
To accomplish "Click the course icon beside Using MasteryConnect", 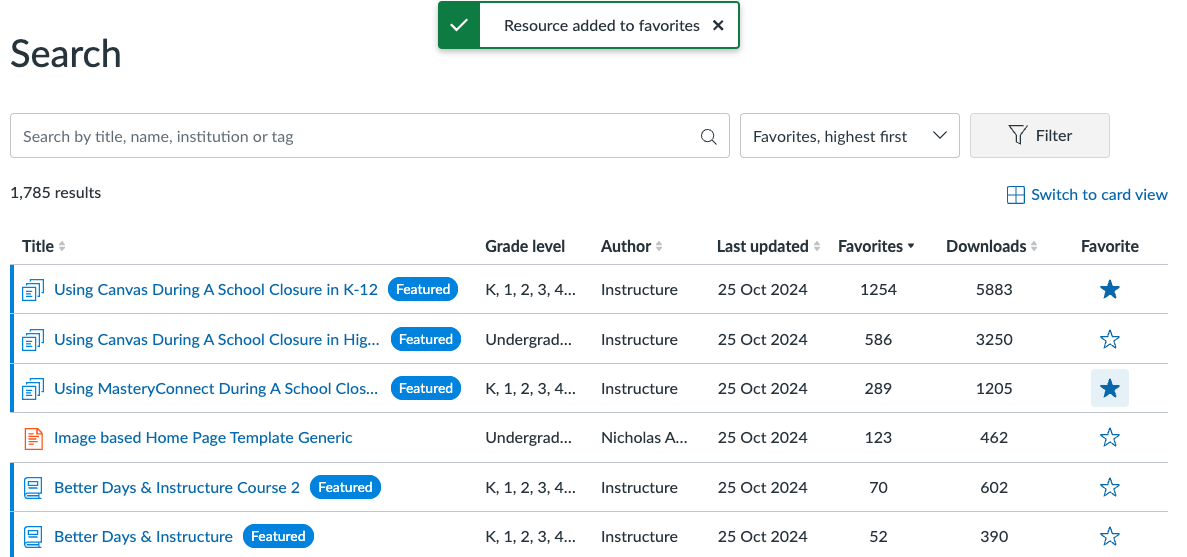I will [x=33, y=389].
